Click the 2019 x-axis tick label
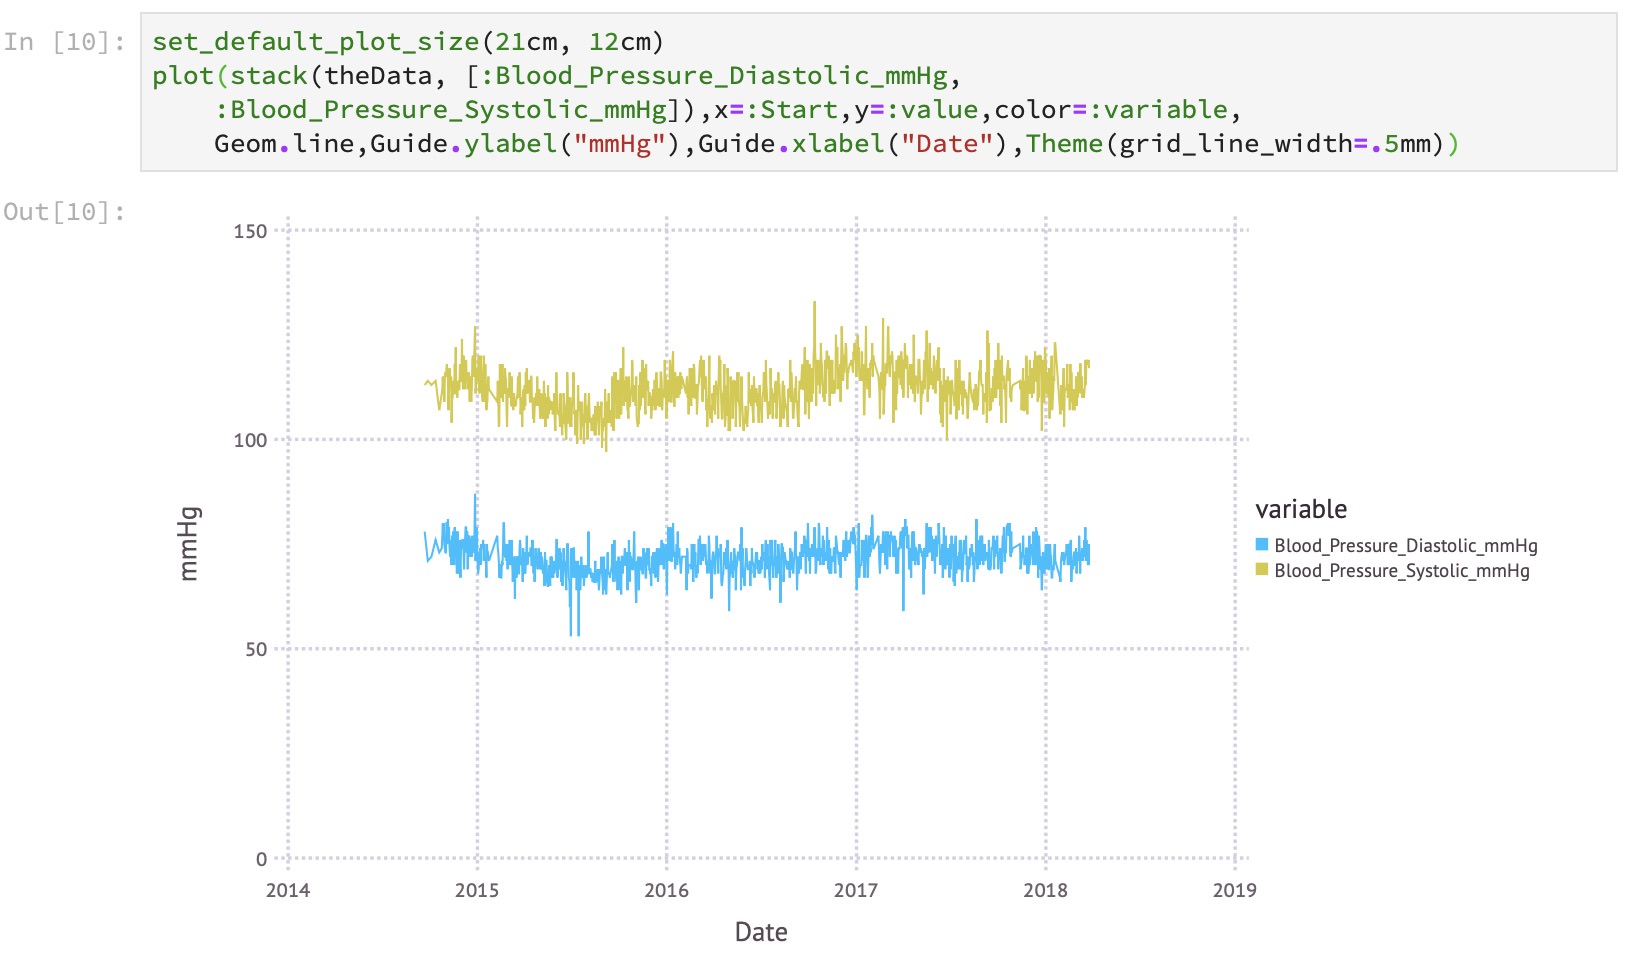This screenshot has height=966, width=1632. (1235, 890)
